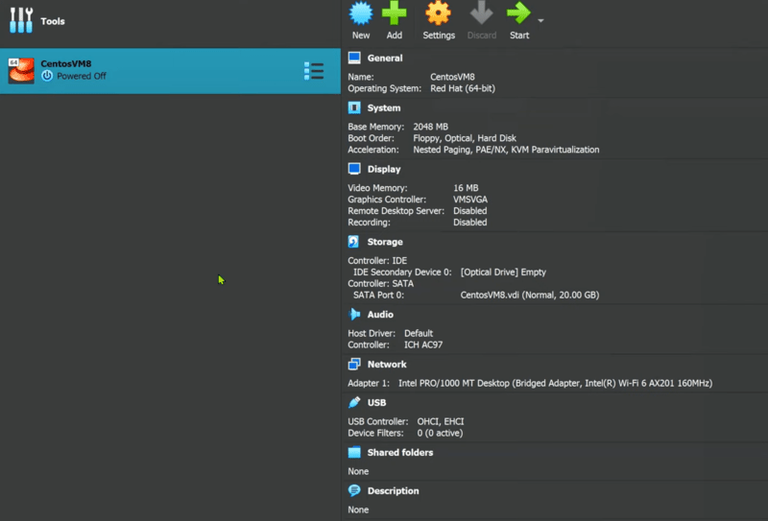Click Remote Desktop Server 'Disabled' value
Image resolution: width=768 pixels, height=521 pixels.
click(x=470, y=211)
